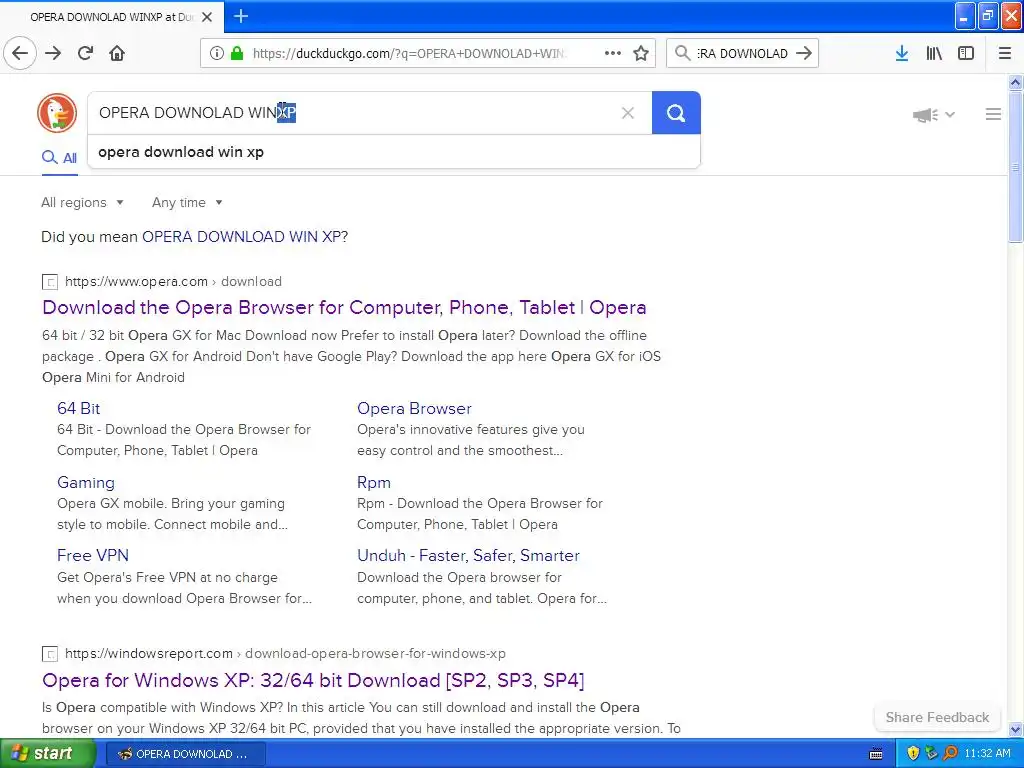Click orange magnifier tray icon

950,753
